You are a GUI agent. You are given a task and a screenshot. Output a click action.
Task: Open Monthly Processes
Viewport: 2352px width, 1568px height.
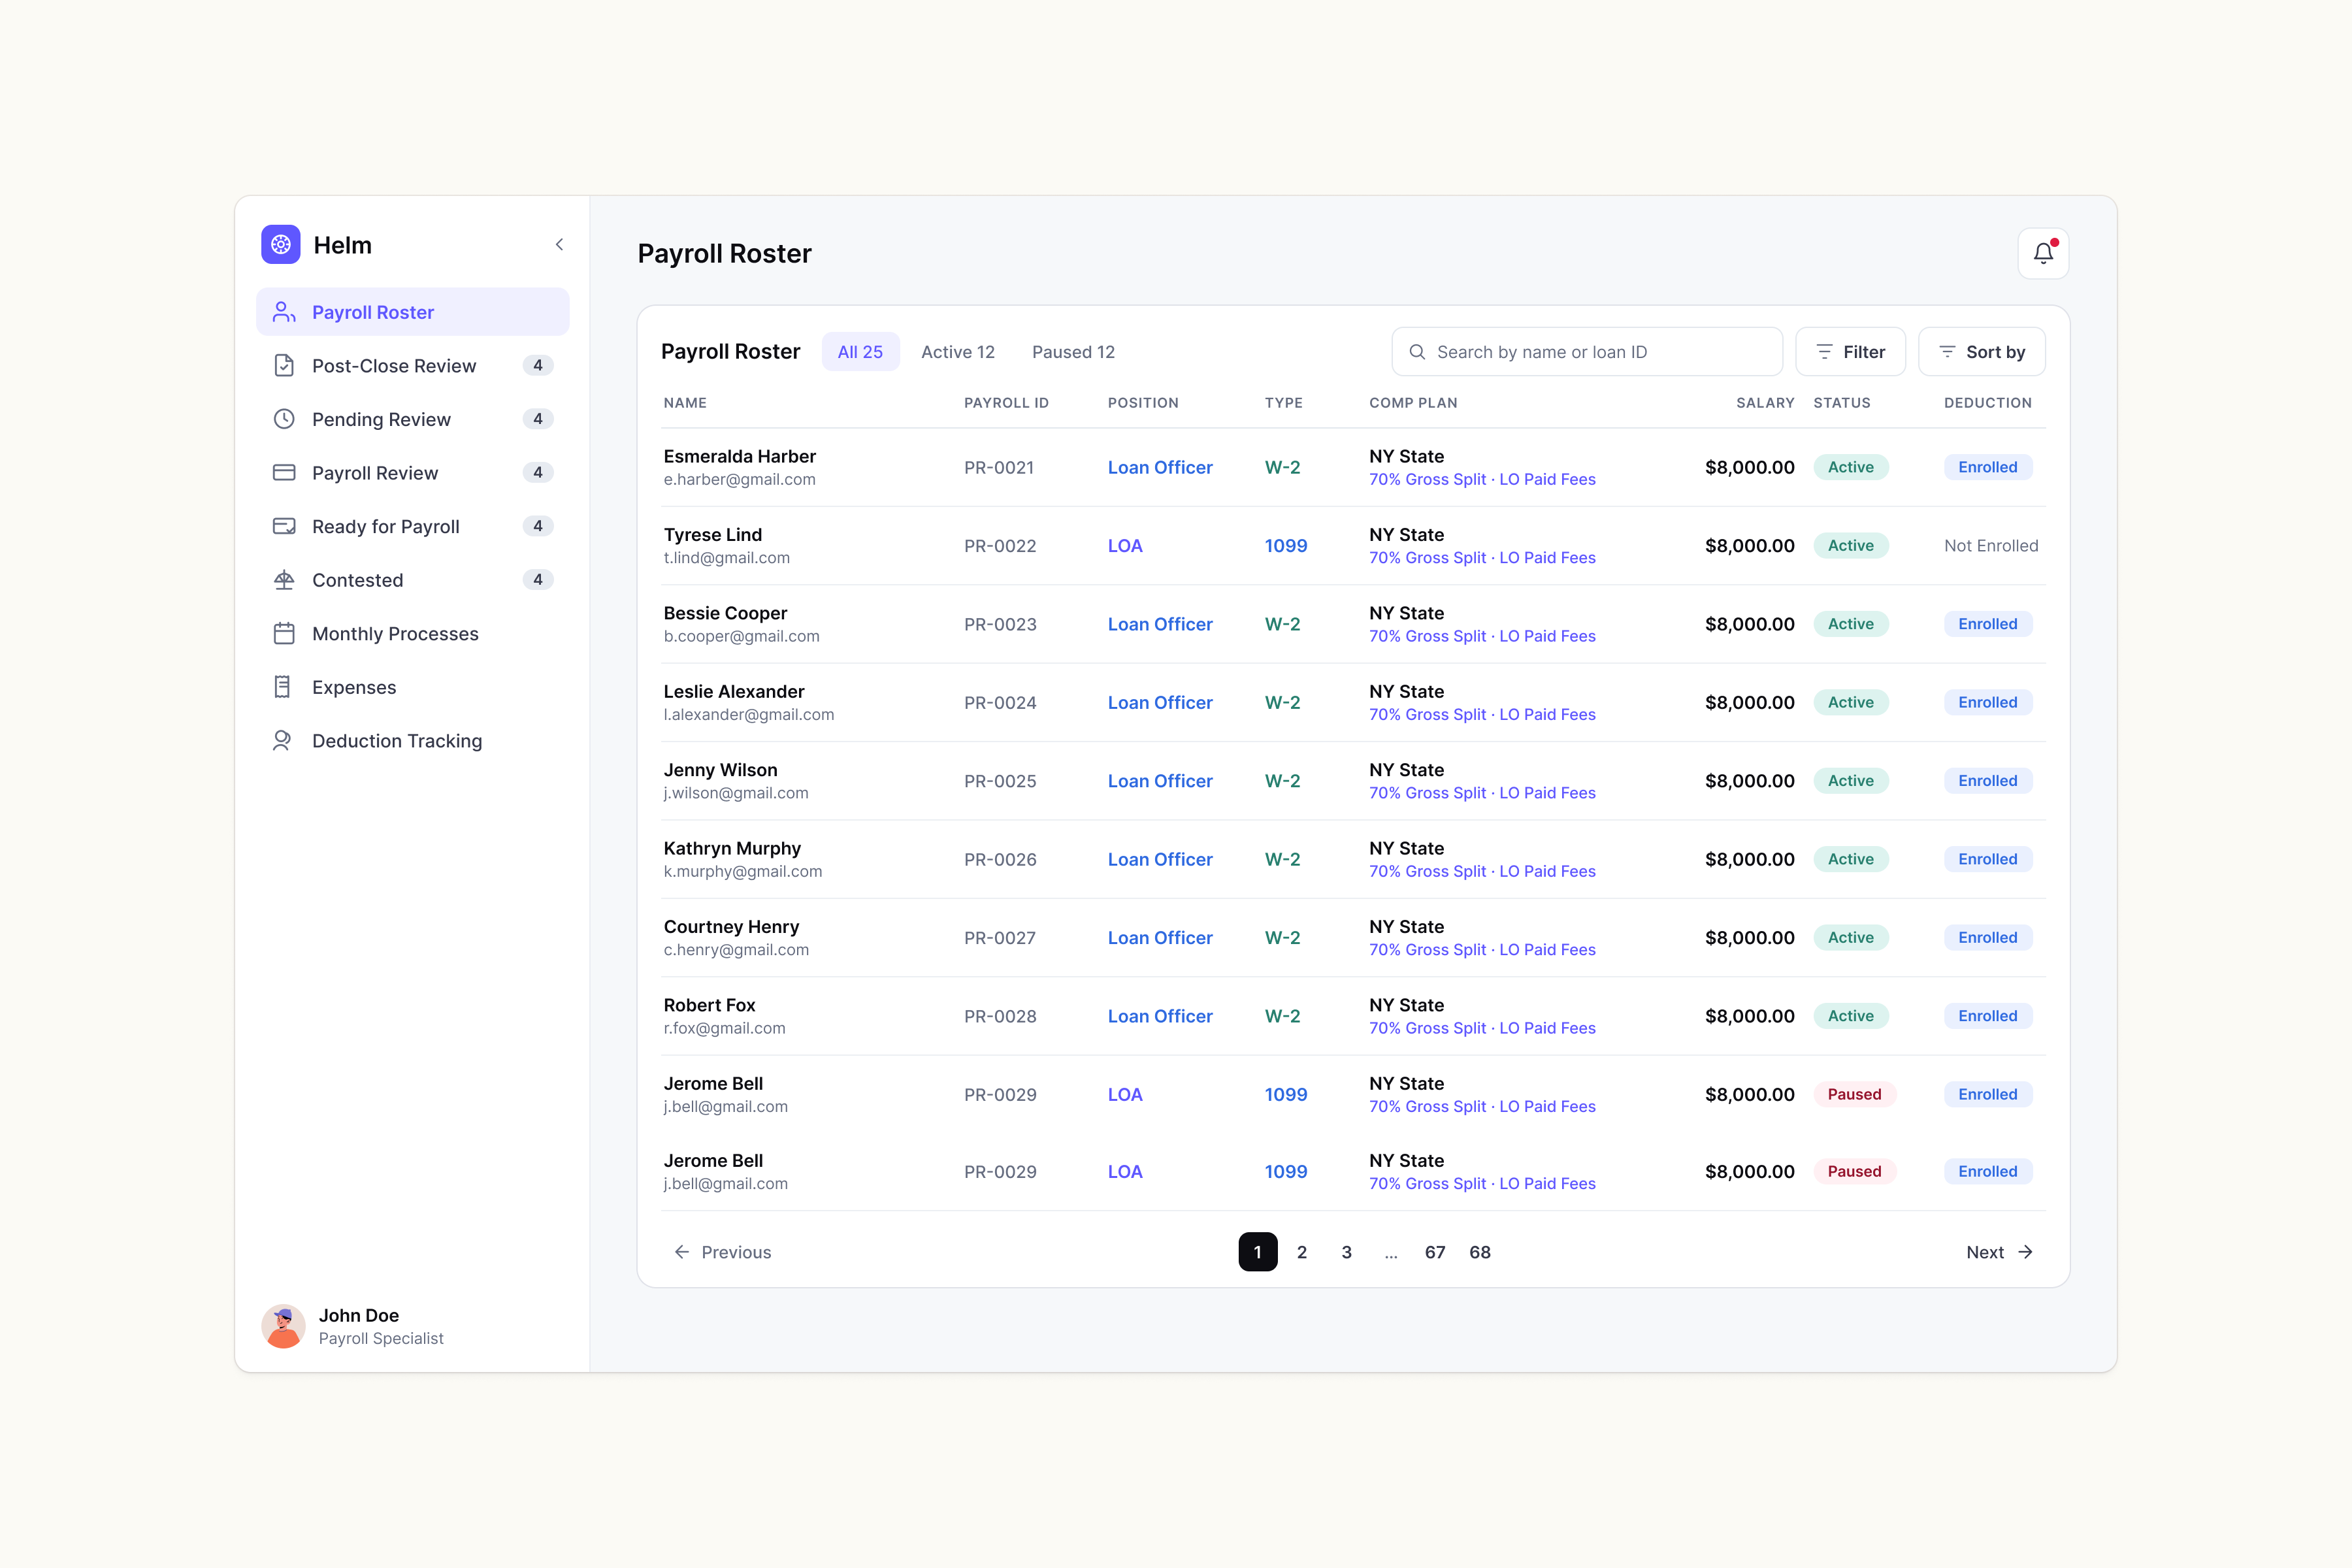pyautogui.click(x=413, y=634)
